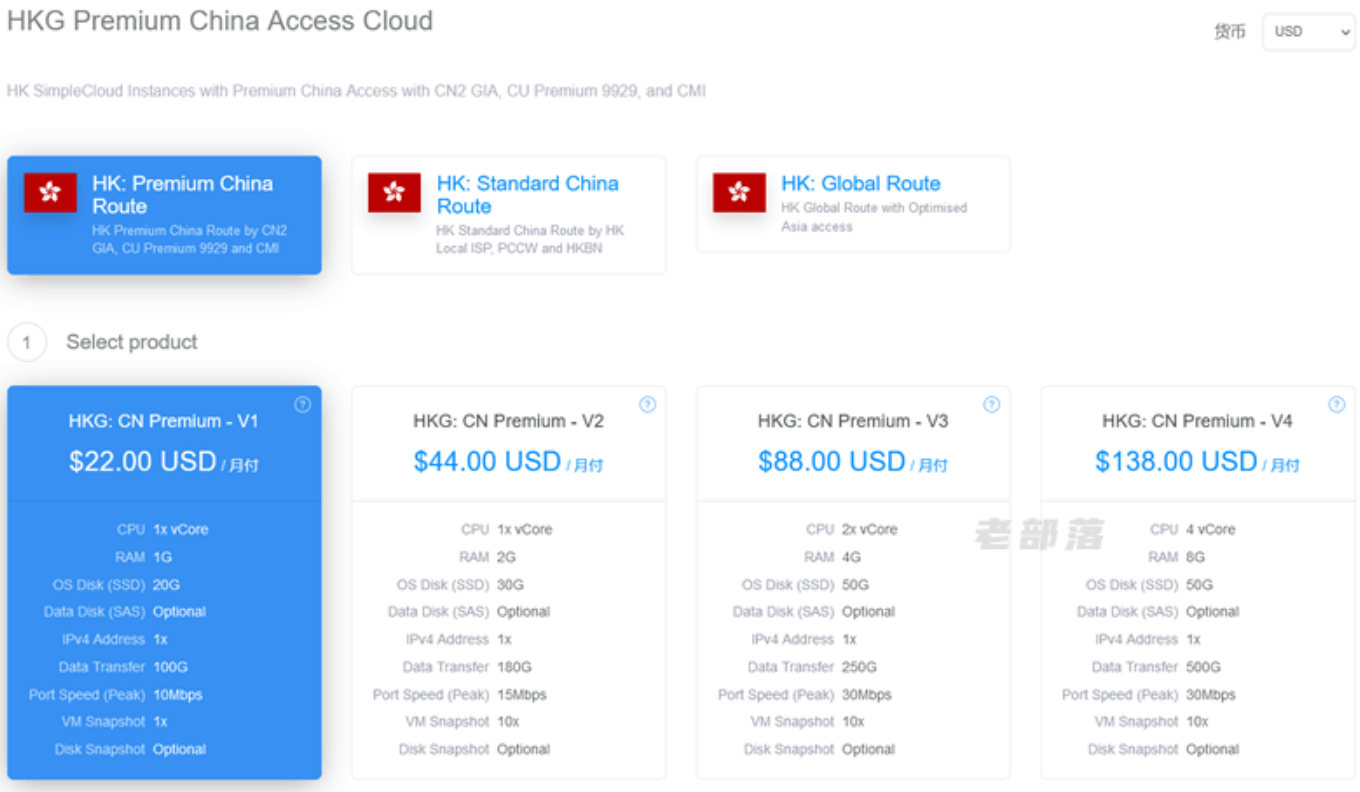
Task: Click the 2x vCore CPU value in V3
Action: coord(869,530)
